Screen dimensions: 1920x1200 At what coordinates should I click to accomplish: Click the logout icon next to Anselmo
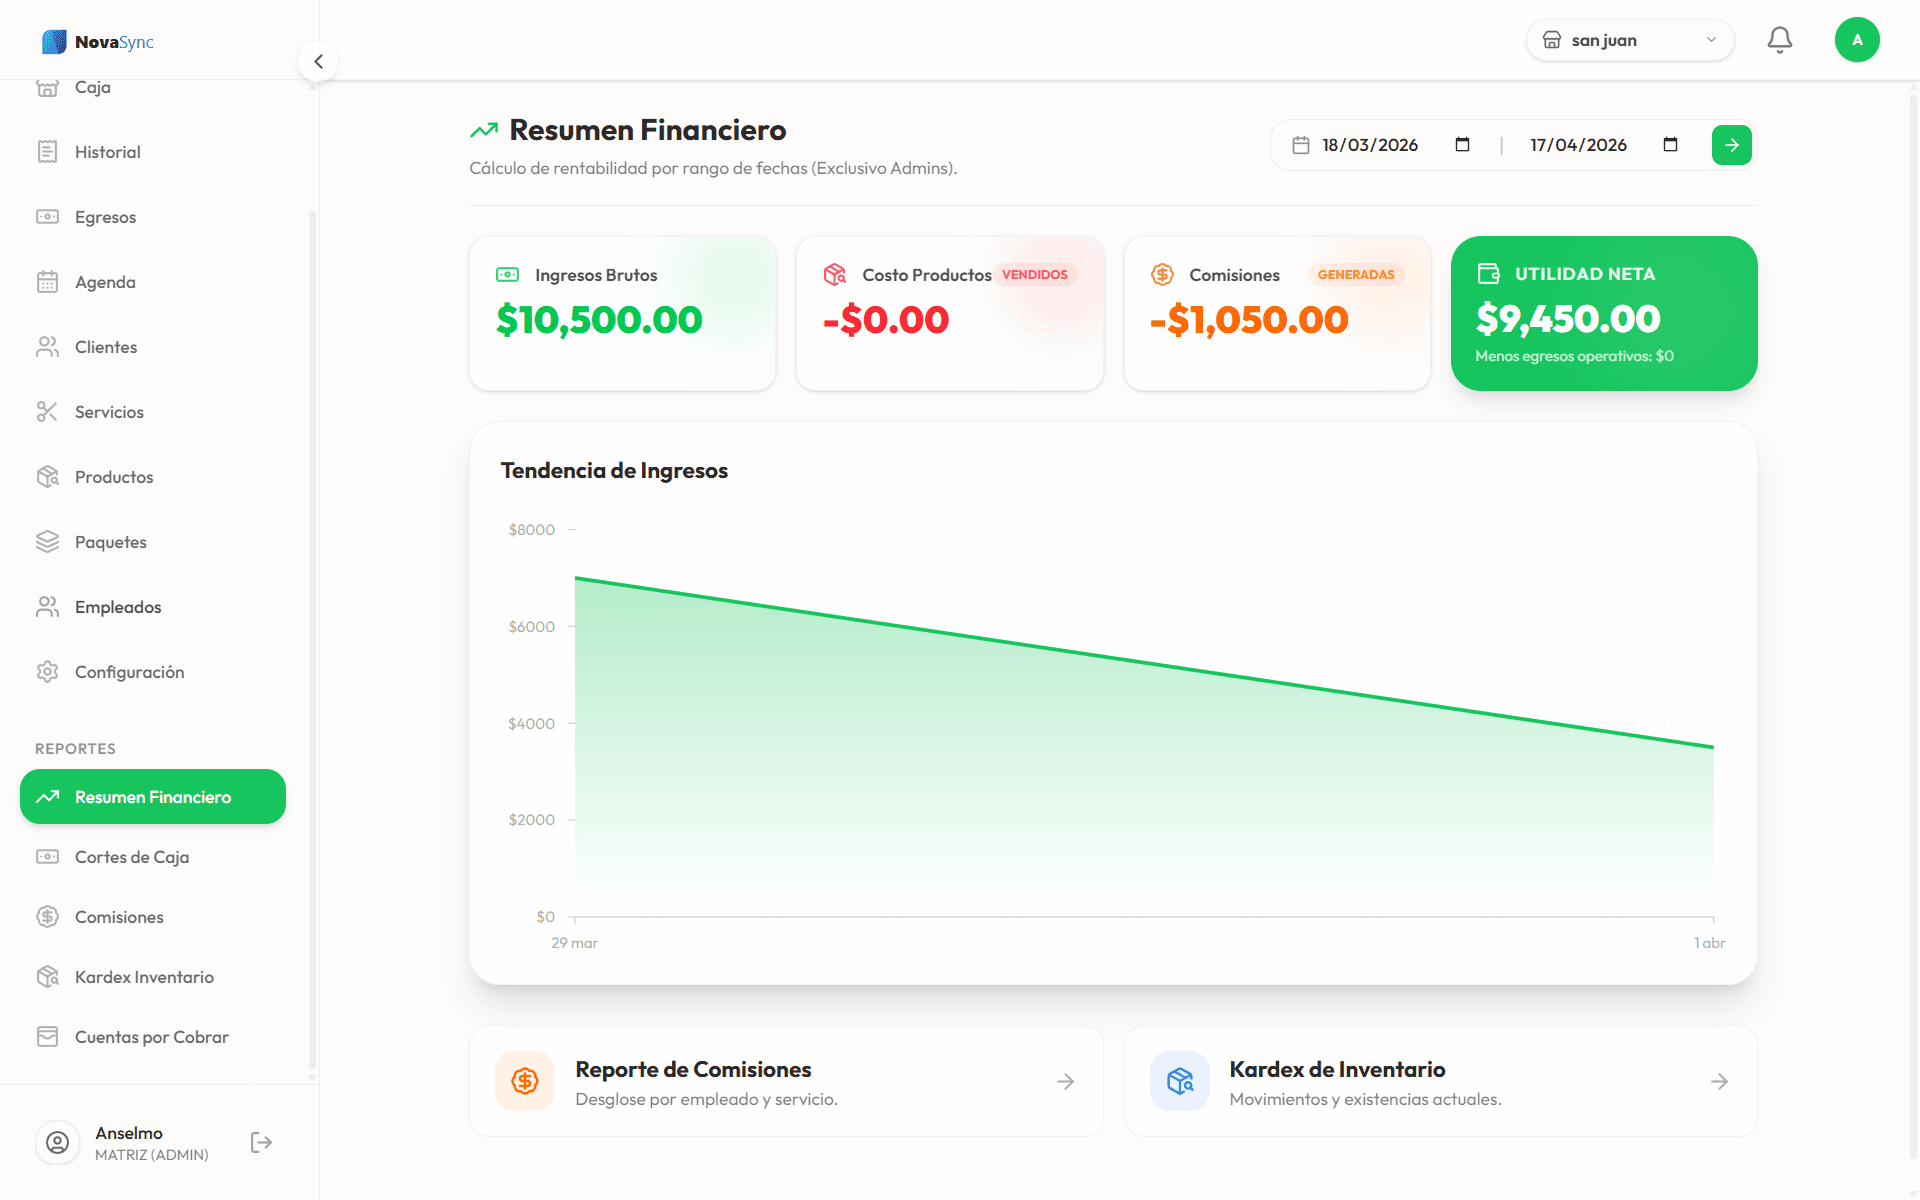point(261,1143)
